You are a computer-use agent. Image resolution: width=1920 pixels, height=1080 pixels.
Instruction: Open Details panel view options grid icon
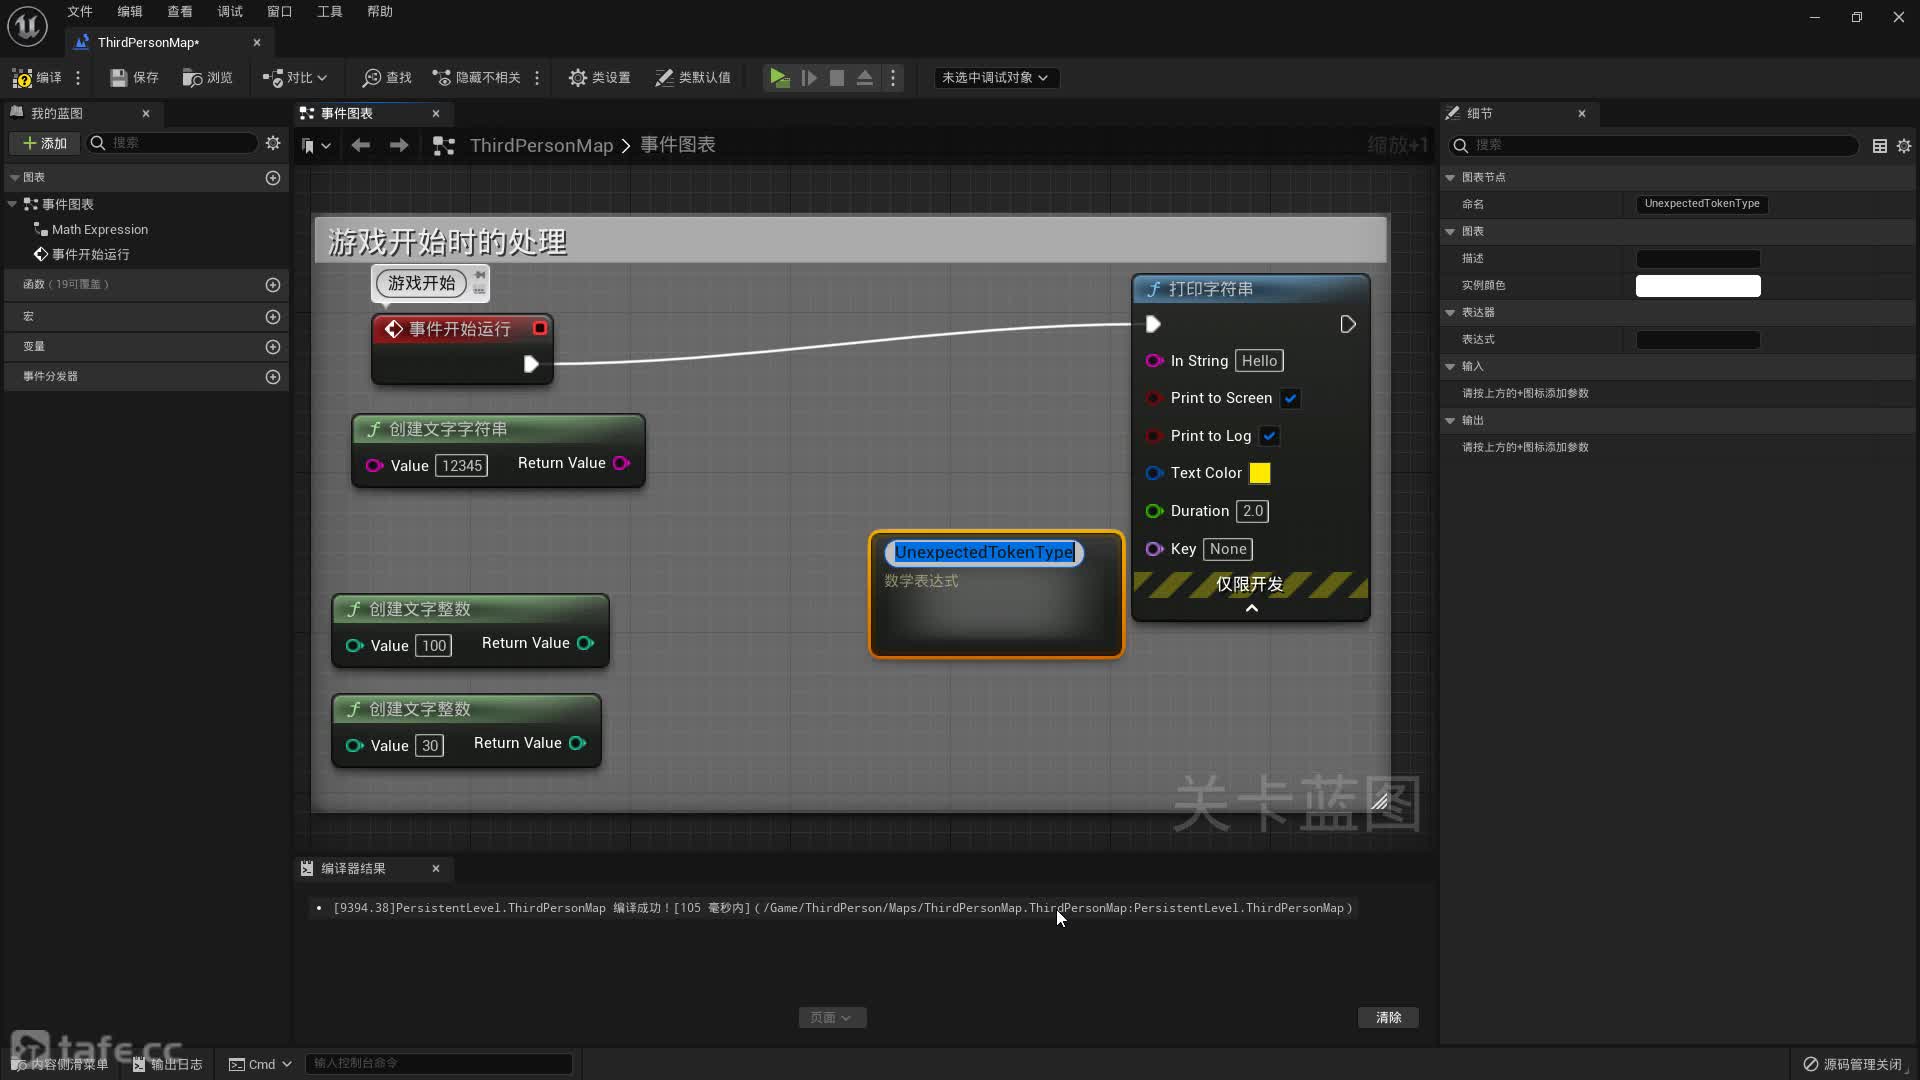pyautogui.click(x=1880, y=146)
